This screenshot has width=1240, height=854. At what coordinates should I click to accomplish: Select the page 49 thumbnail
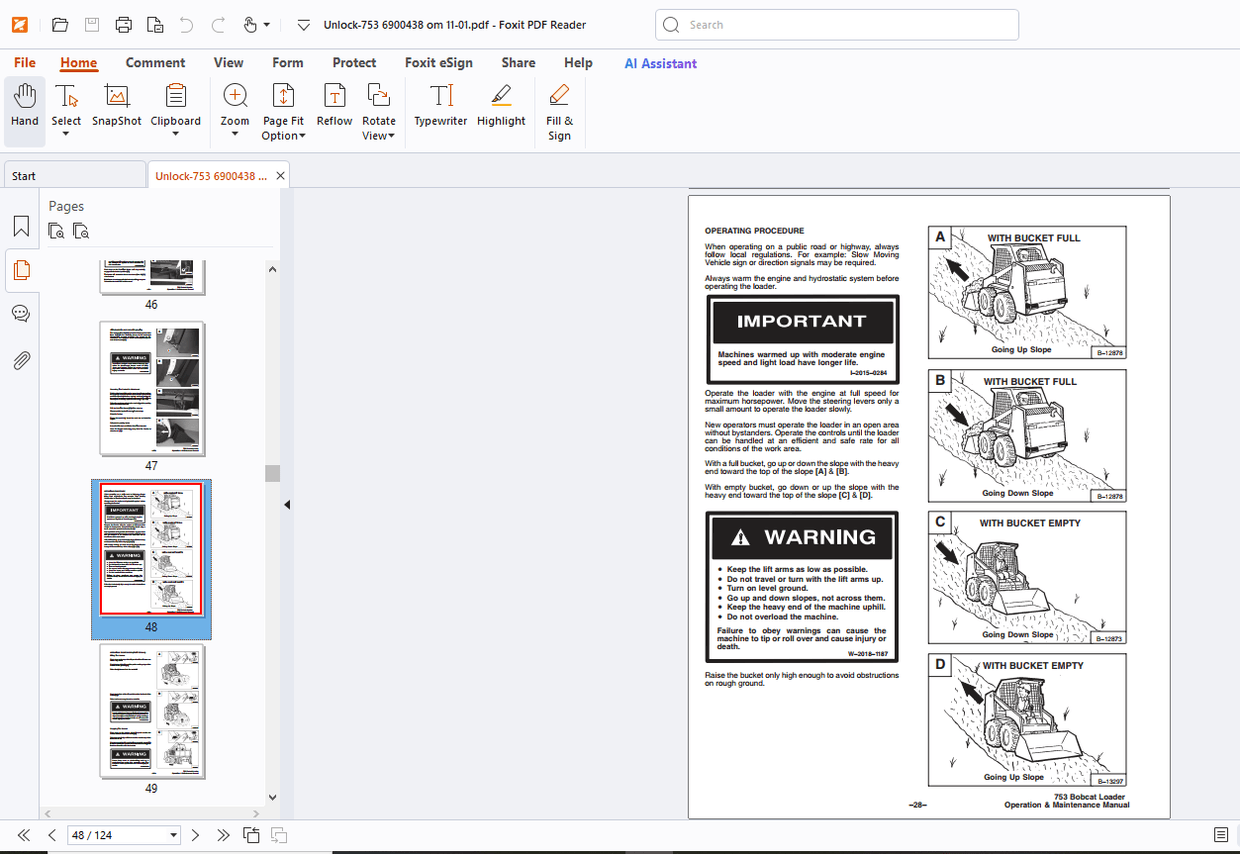151,711
